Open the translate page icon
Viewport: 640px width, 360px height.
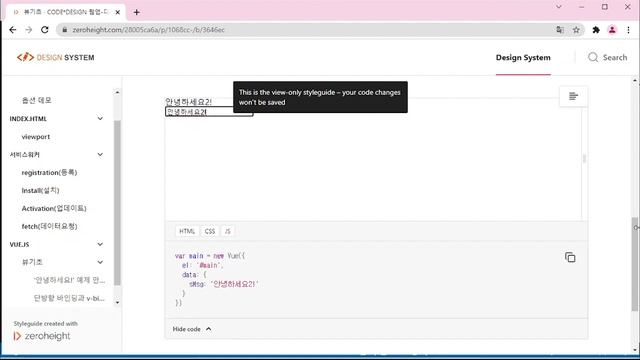pos(560,30)
